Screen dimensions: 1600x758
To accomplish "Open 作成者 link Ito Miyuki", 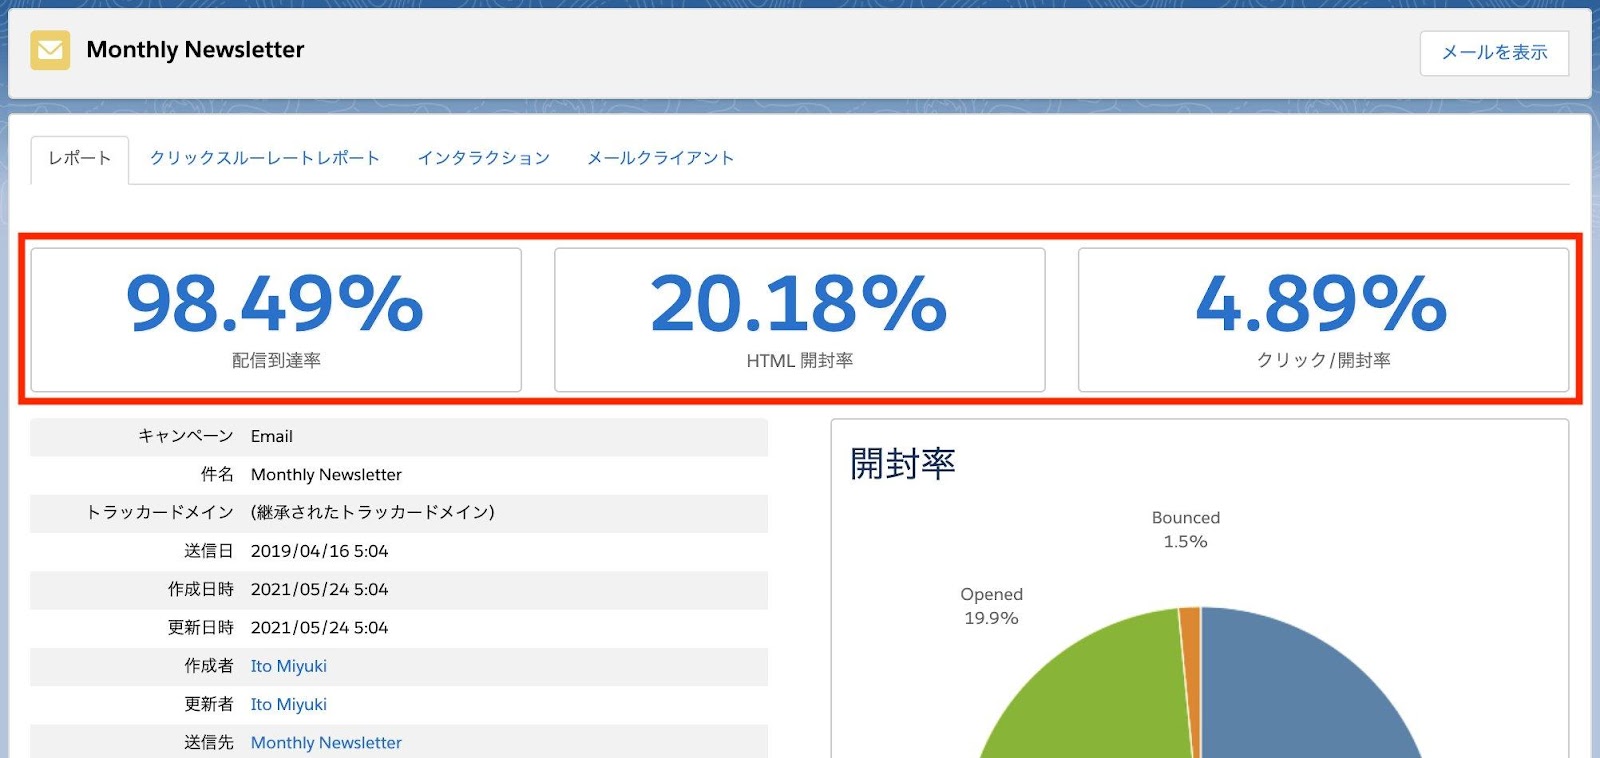I will click(289, 666).
